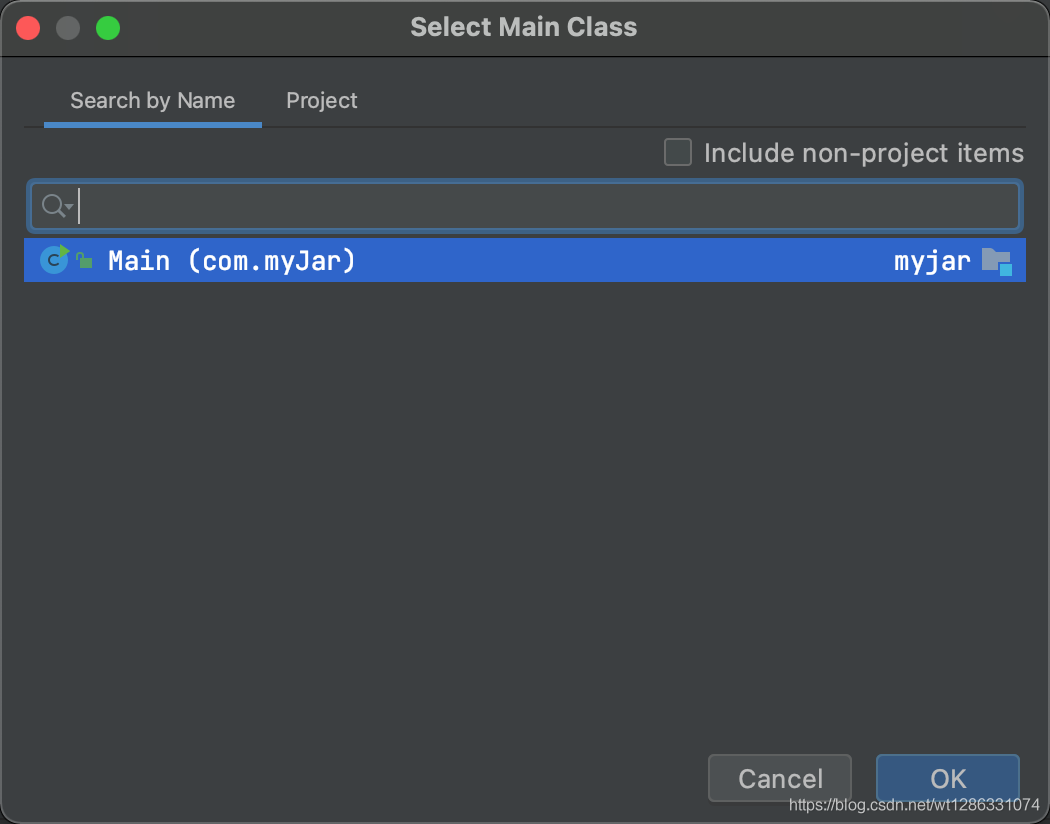Image resolution: width=1050 pixels, height=824 pixels.
Task: Click the green public access lock icon
Action: (85, 260)
